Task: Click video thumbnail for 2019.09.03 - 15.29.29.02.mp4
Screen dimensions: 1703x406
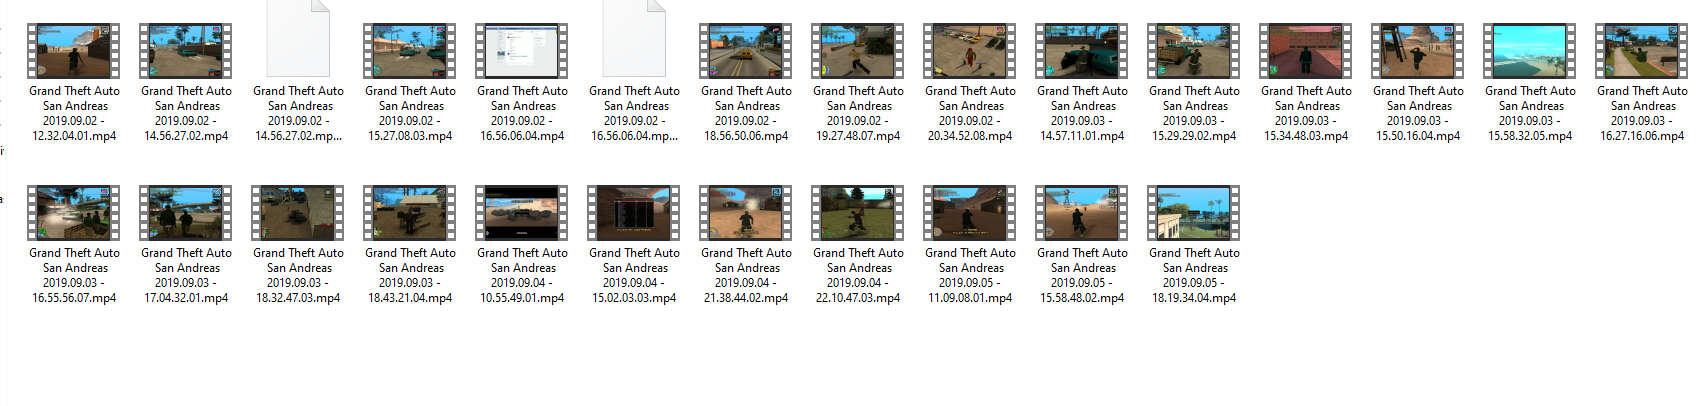Action: (x=1194, y=51)
